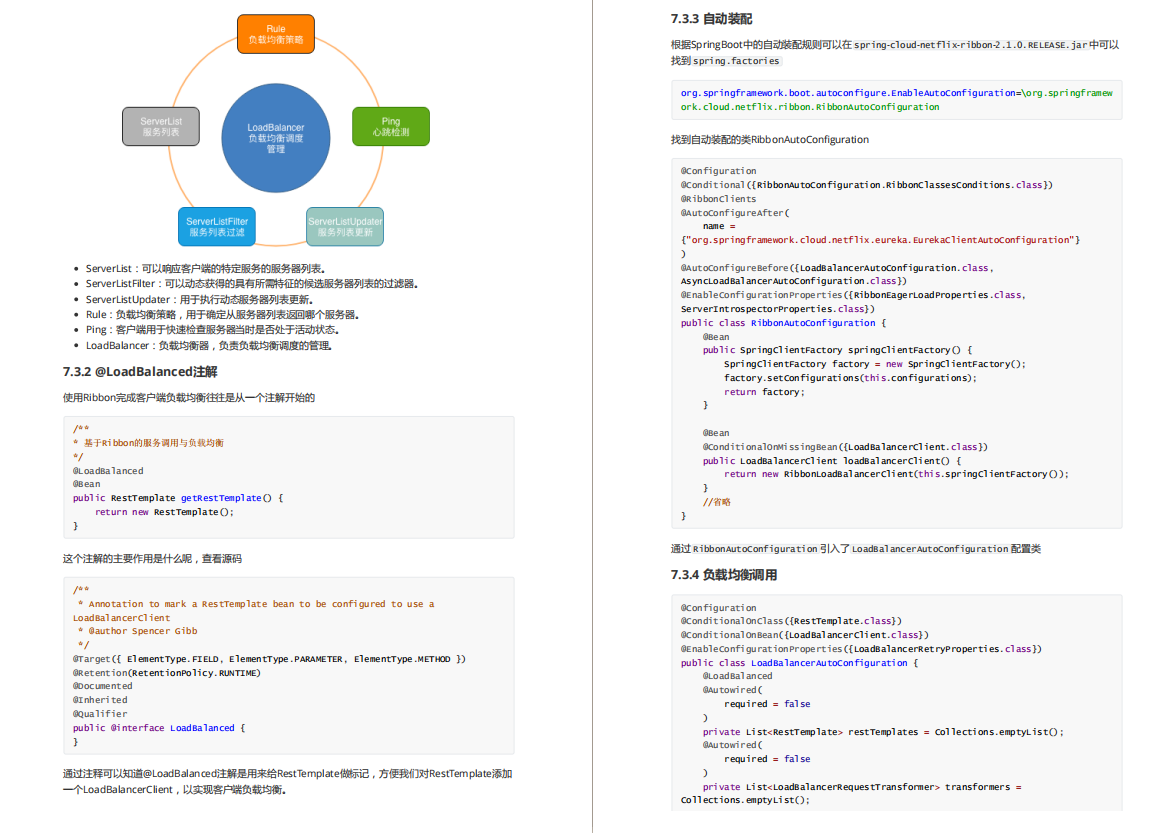Click the List<RestTemplate> restTemplates line
The width and height of the screenshot is (1161, 833).
(x=883, y=732)
